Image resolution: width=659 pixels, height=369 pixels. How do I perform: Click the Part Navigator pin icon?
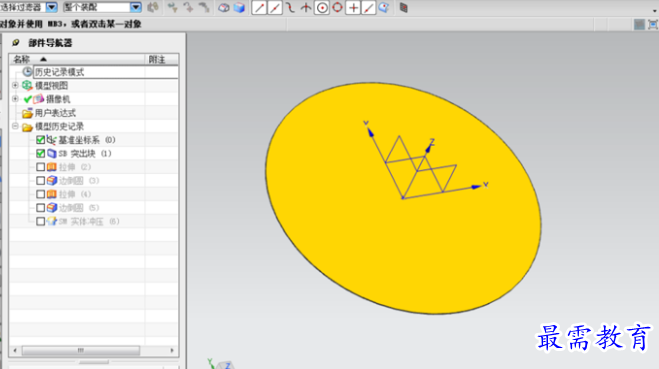click(16, 42)
